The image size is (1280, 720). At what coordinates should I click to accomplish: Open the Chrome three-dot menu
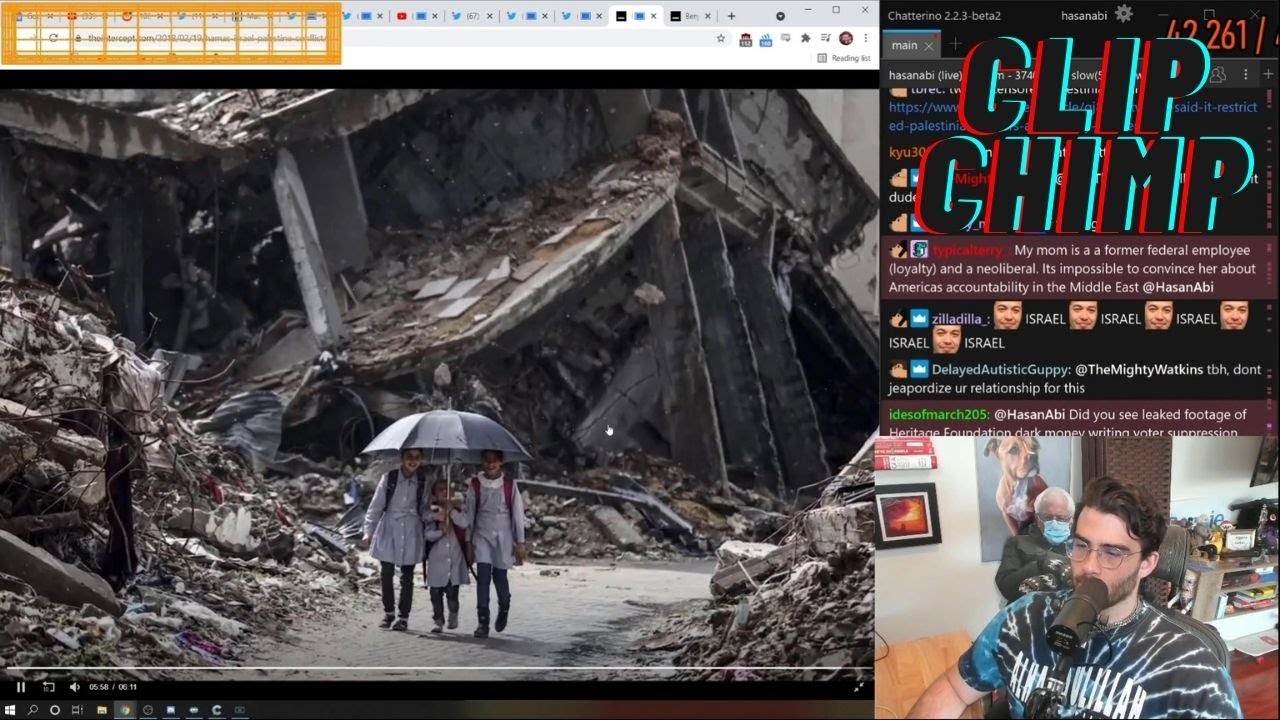tap(864, 38)
